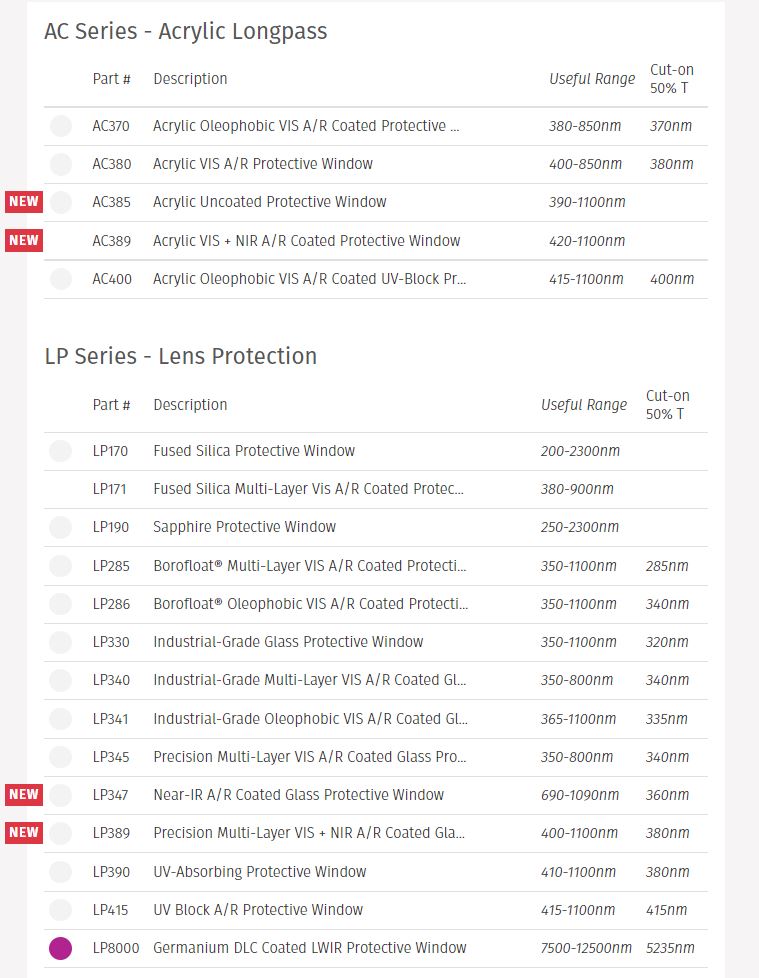Select the circle icon next to LP285
This screenshot has width=759, height=978.
point(60,566)
